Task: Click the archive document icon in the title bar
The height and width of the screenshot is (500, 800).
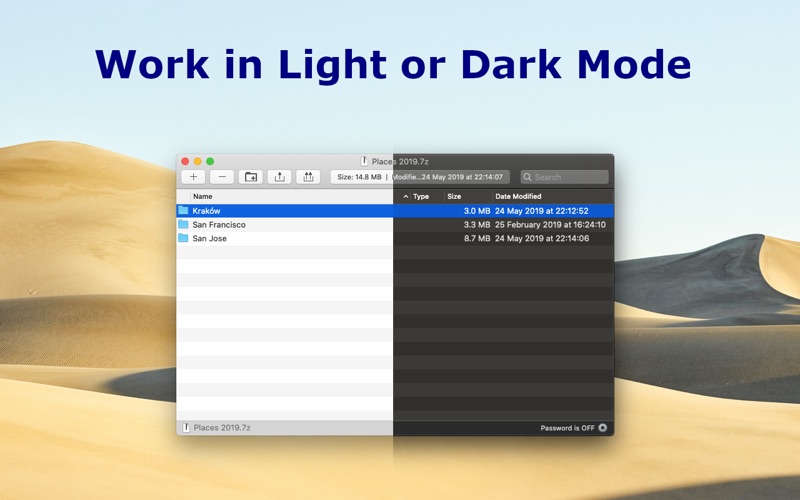Action: (364, 161)
